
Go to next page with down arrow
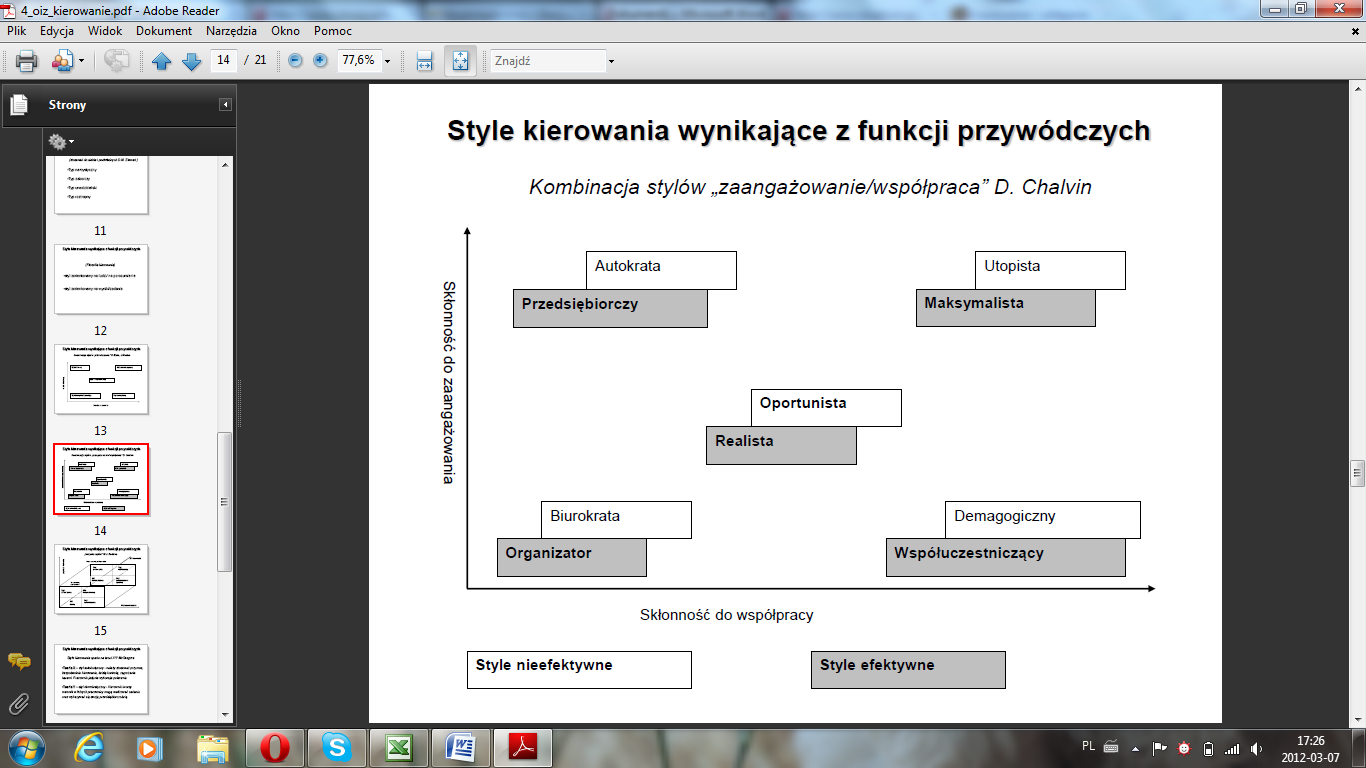(191, 61)
